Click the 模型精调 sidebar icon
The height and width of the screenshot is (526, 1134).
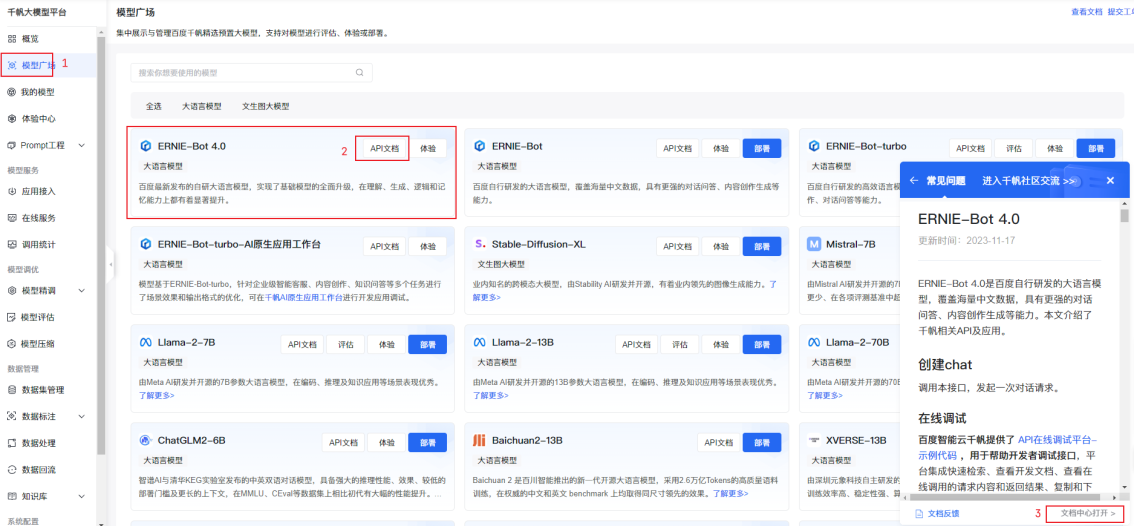(12, 291)
